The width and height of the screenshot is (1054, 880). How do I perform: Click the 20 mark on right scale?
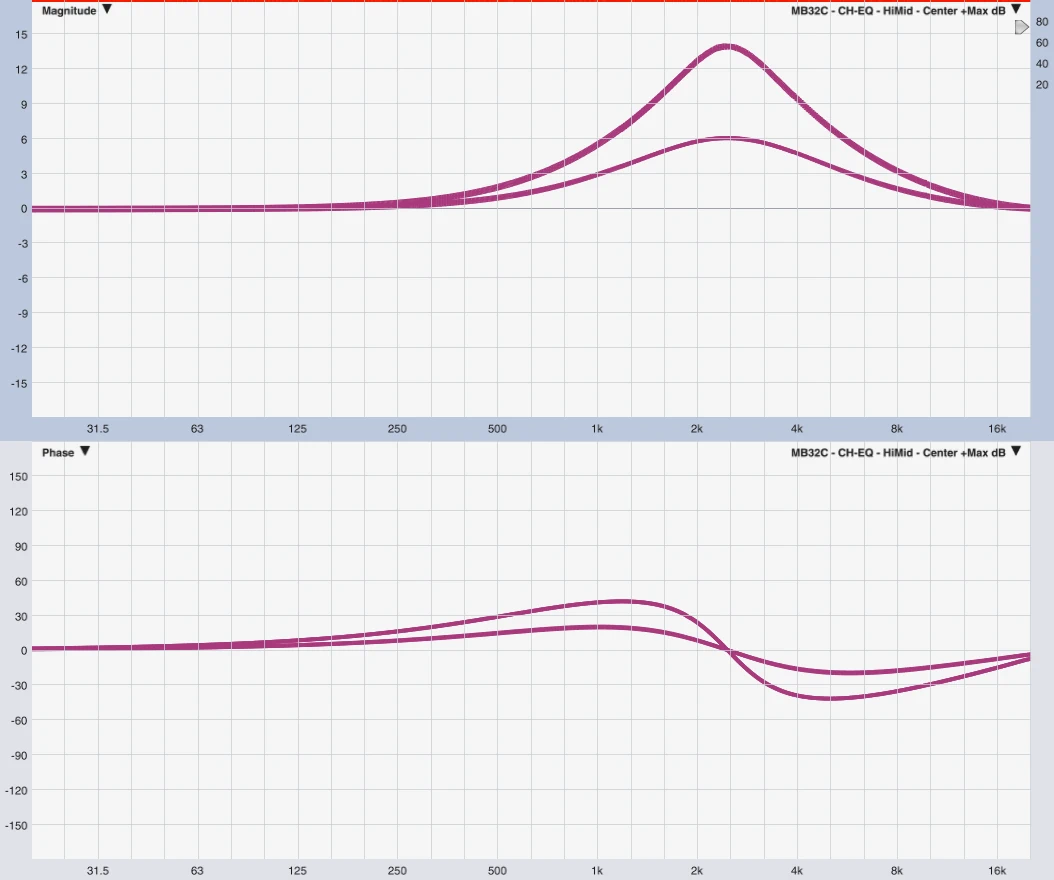coord(1042,85)
